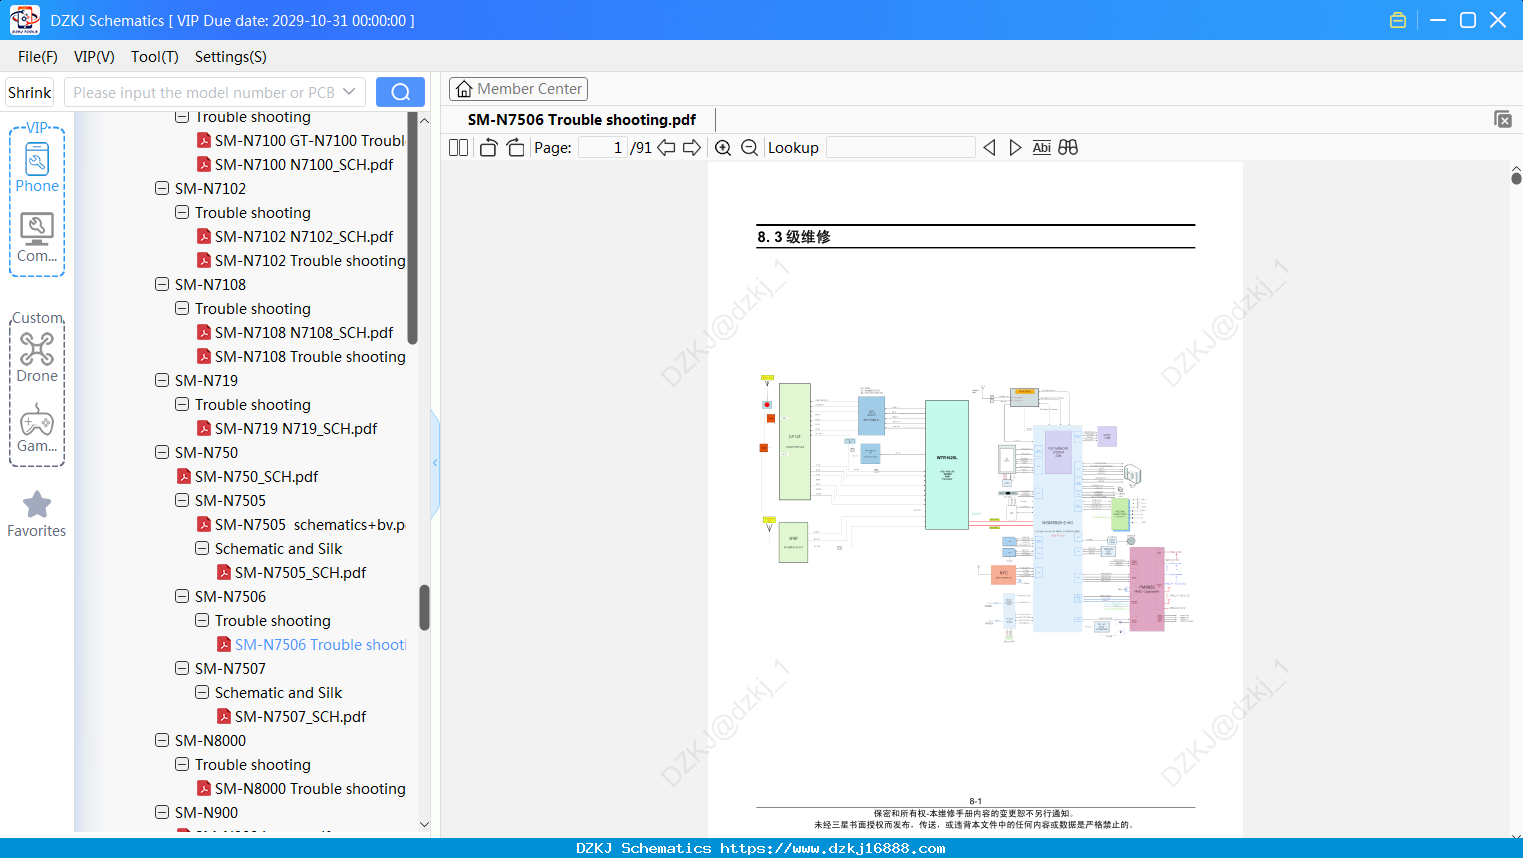Close the PDF tab with corner icon
The width and height of the screenshot is (1523, 858).
coord(1502,119)
